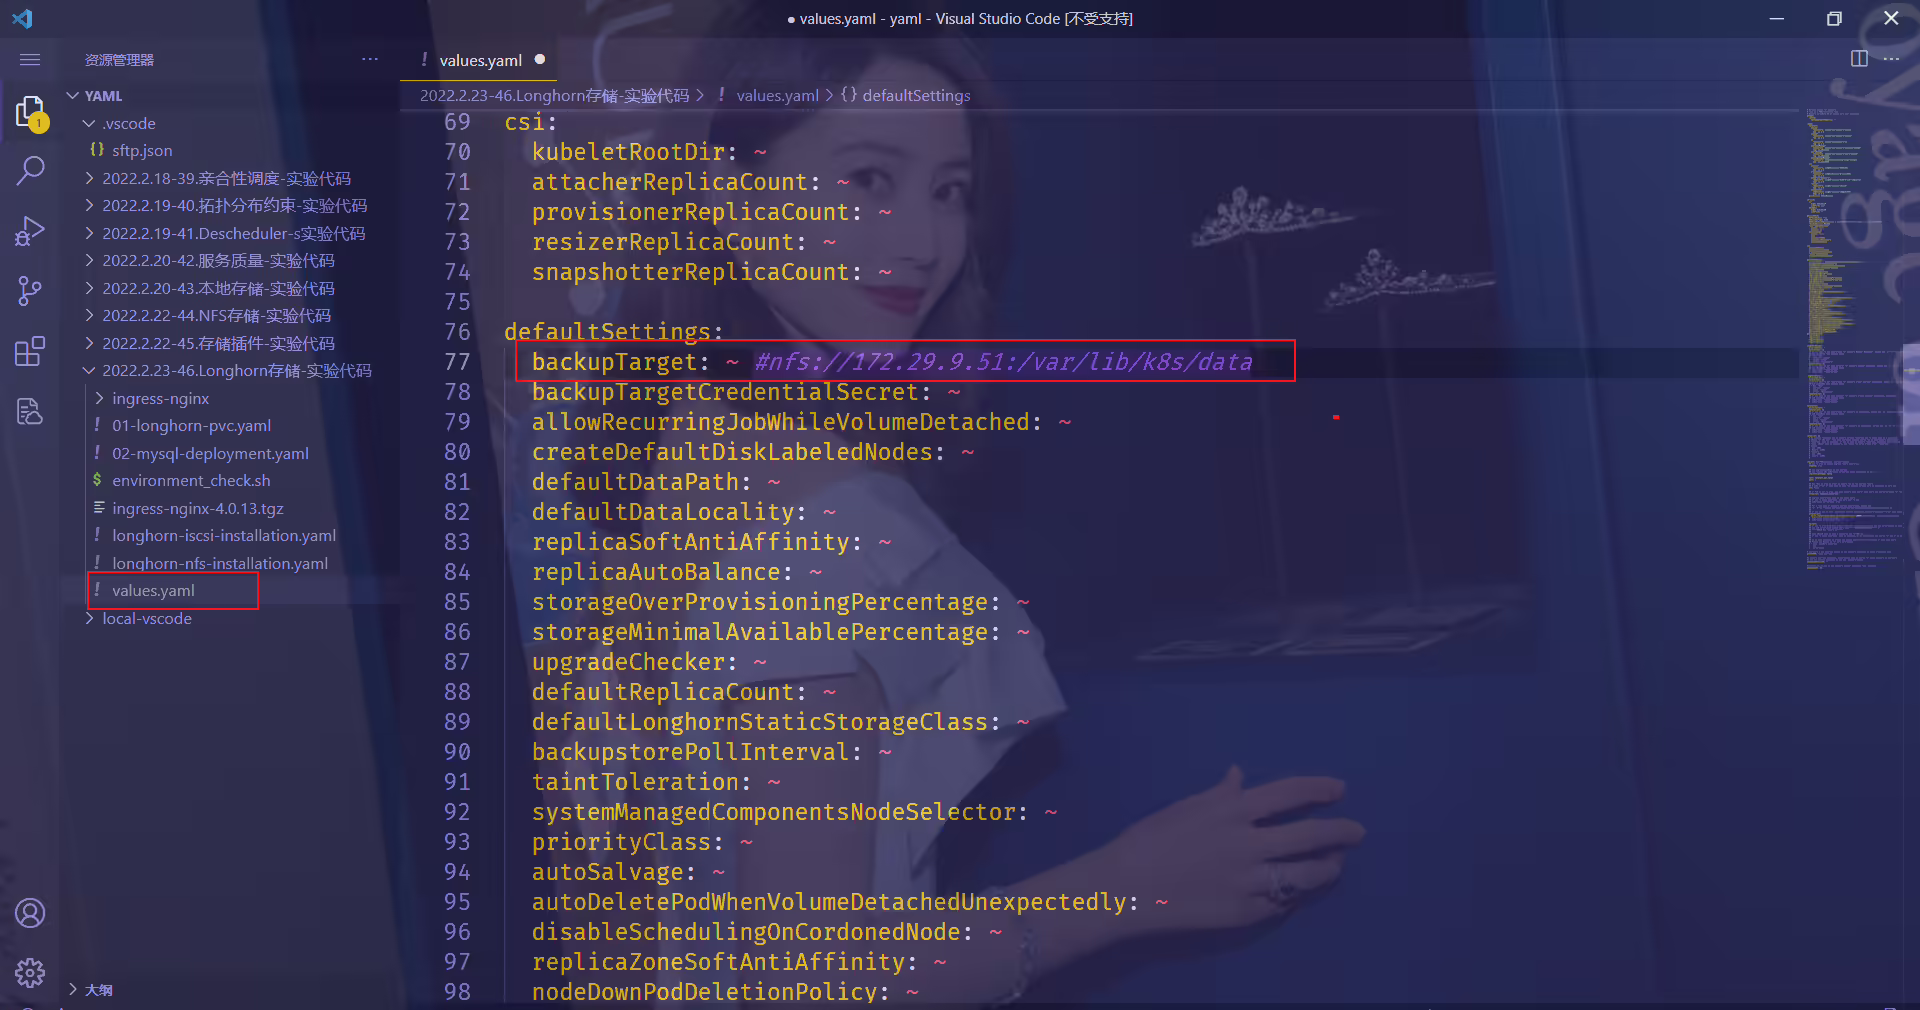
Task: Open sftp.json file
Action: (142, 150)
